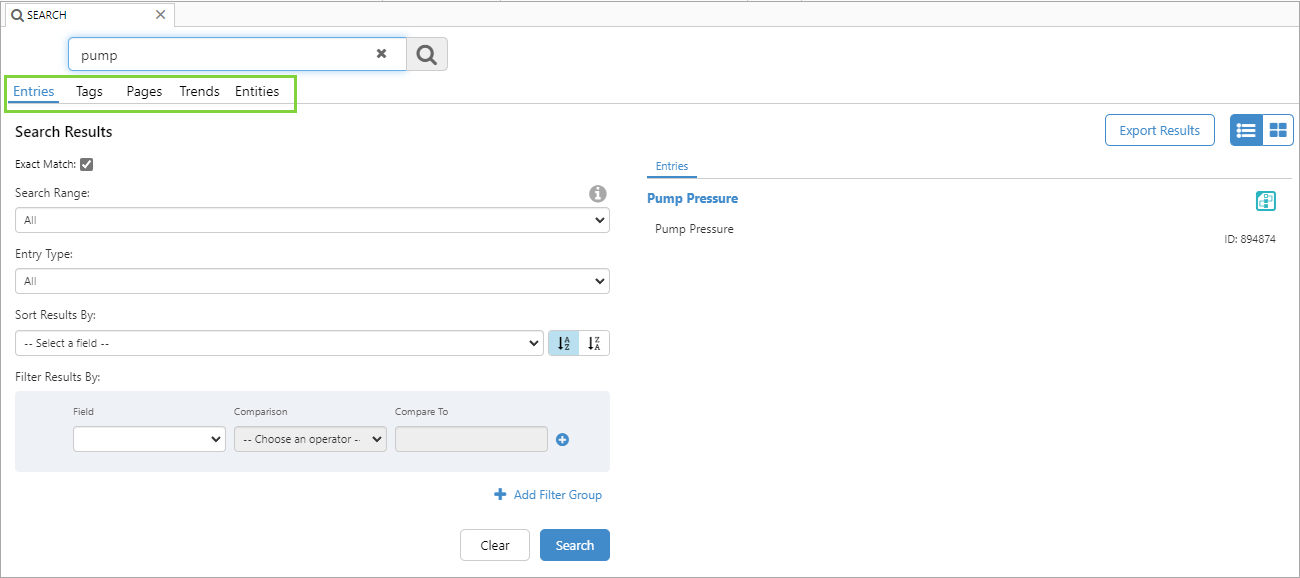
Task: Open the Sort Results By field dropdown
Action: click(279, 343)
